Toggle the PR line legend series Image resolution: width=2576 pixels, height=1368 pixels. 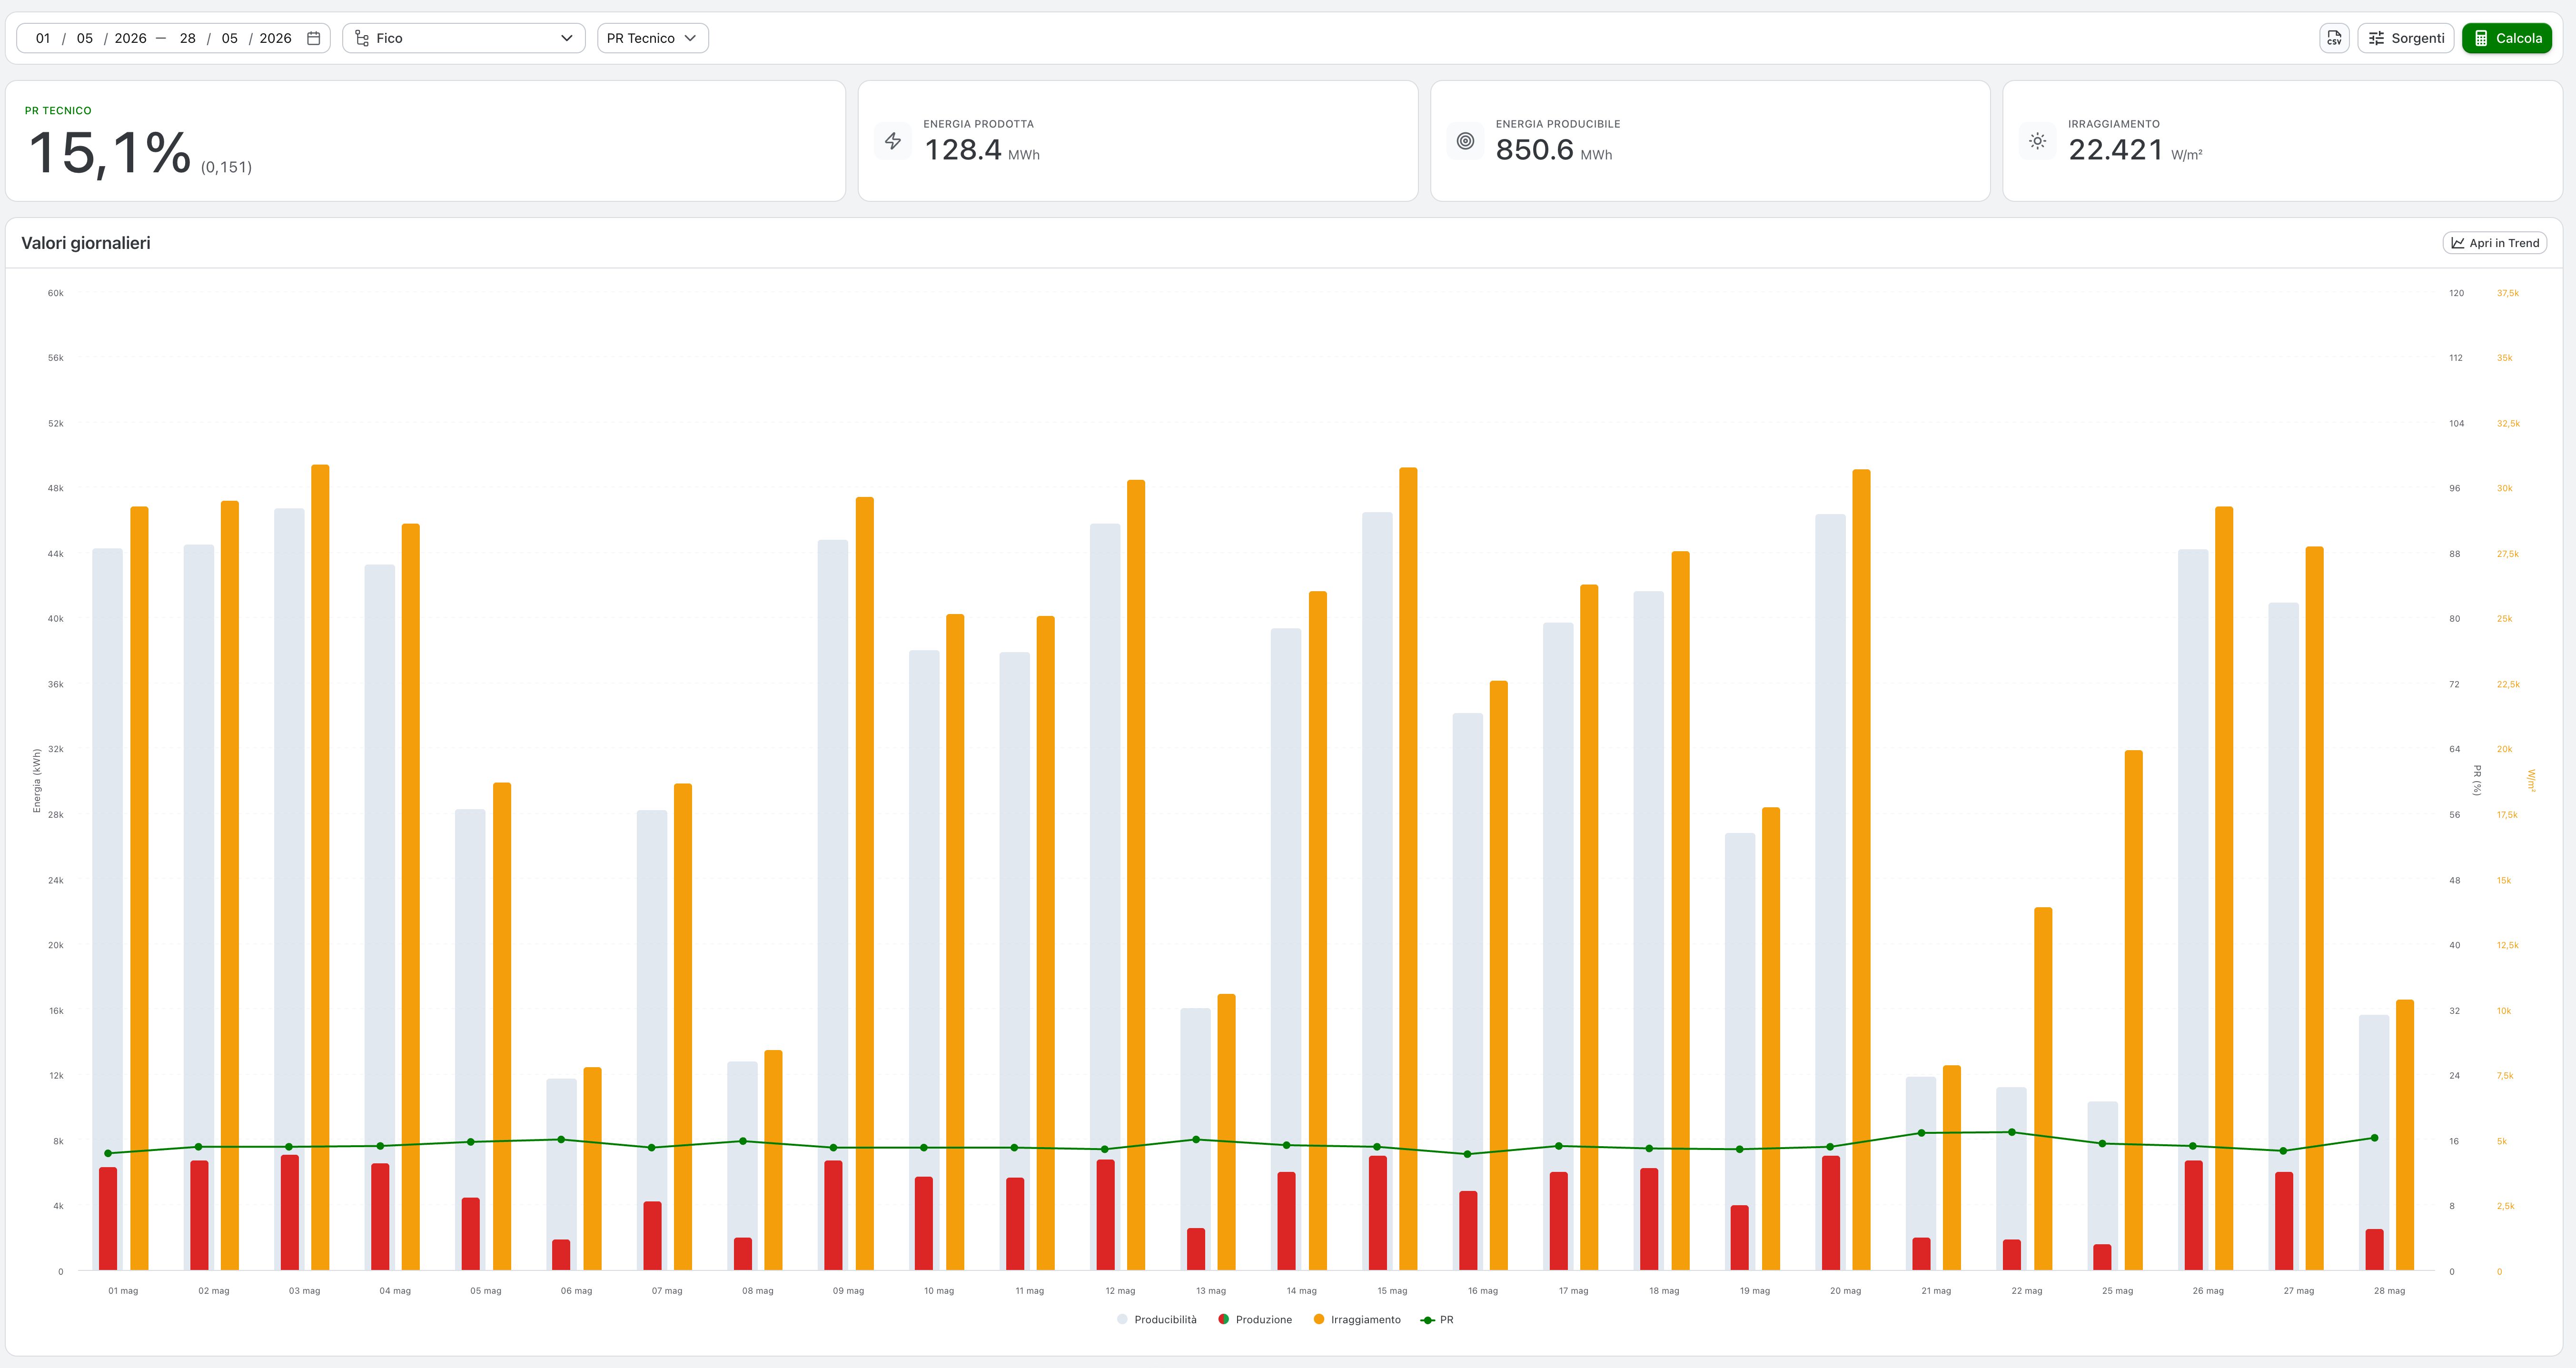[x=1437, y=1320]
